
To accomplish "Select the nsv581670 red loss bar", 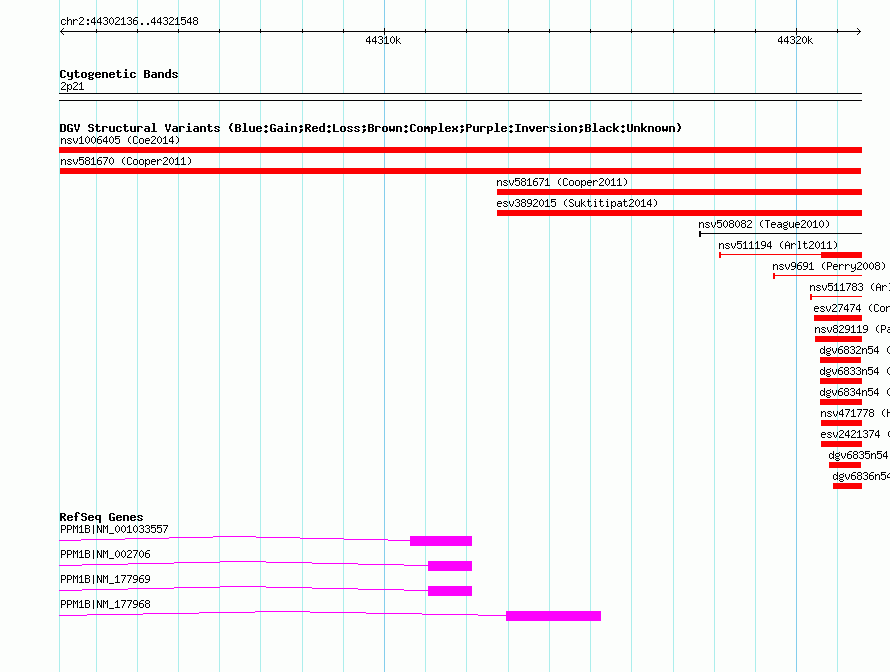I will point(460,171).
